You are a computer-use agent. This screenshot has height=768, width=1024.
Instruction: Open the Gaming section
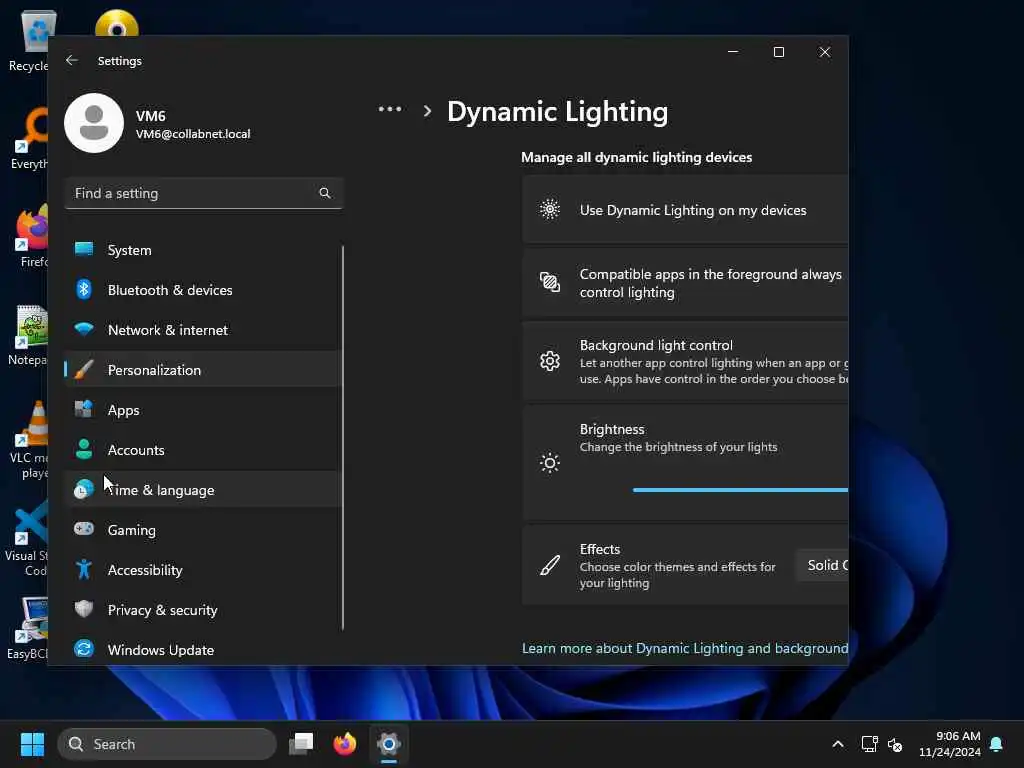click(x=203, y=529)
